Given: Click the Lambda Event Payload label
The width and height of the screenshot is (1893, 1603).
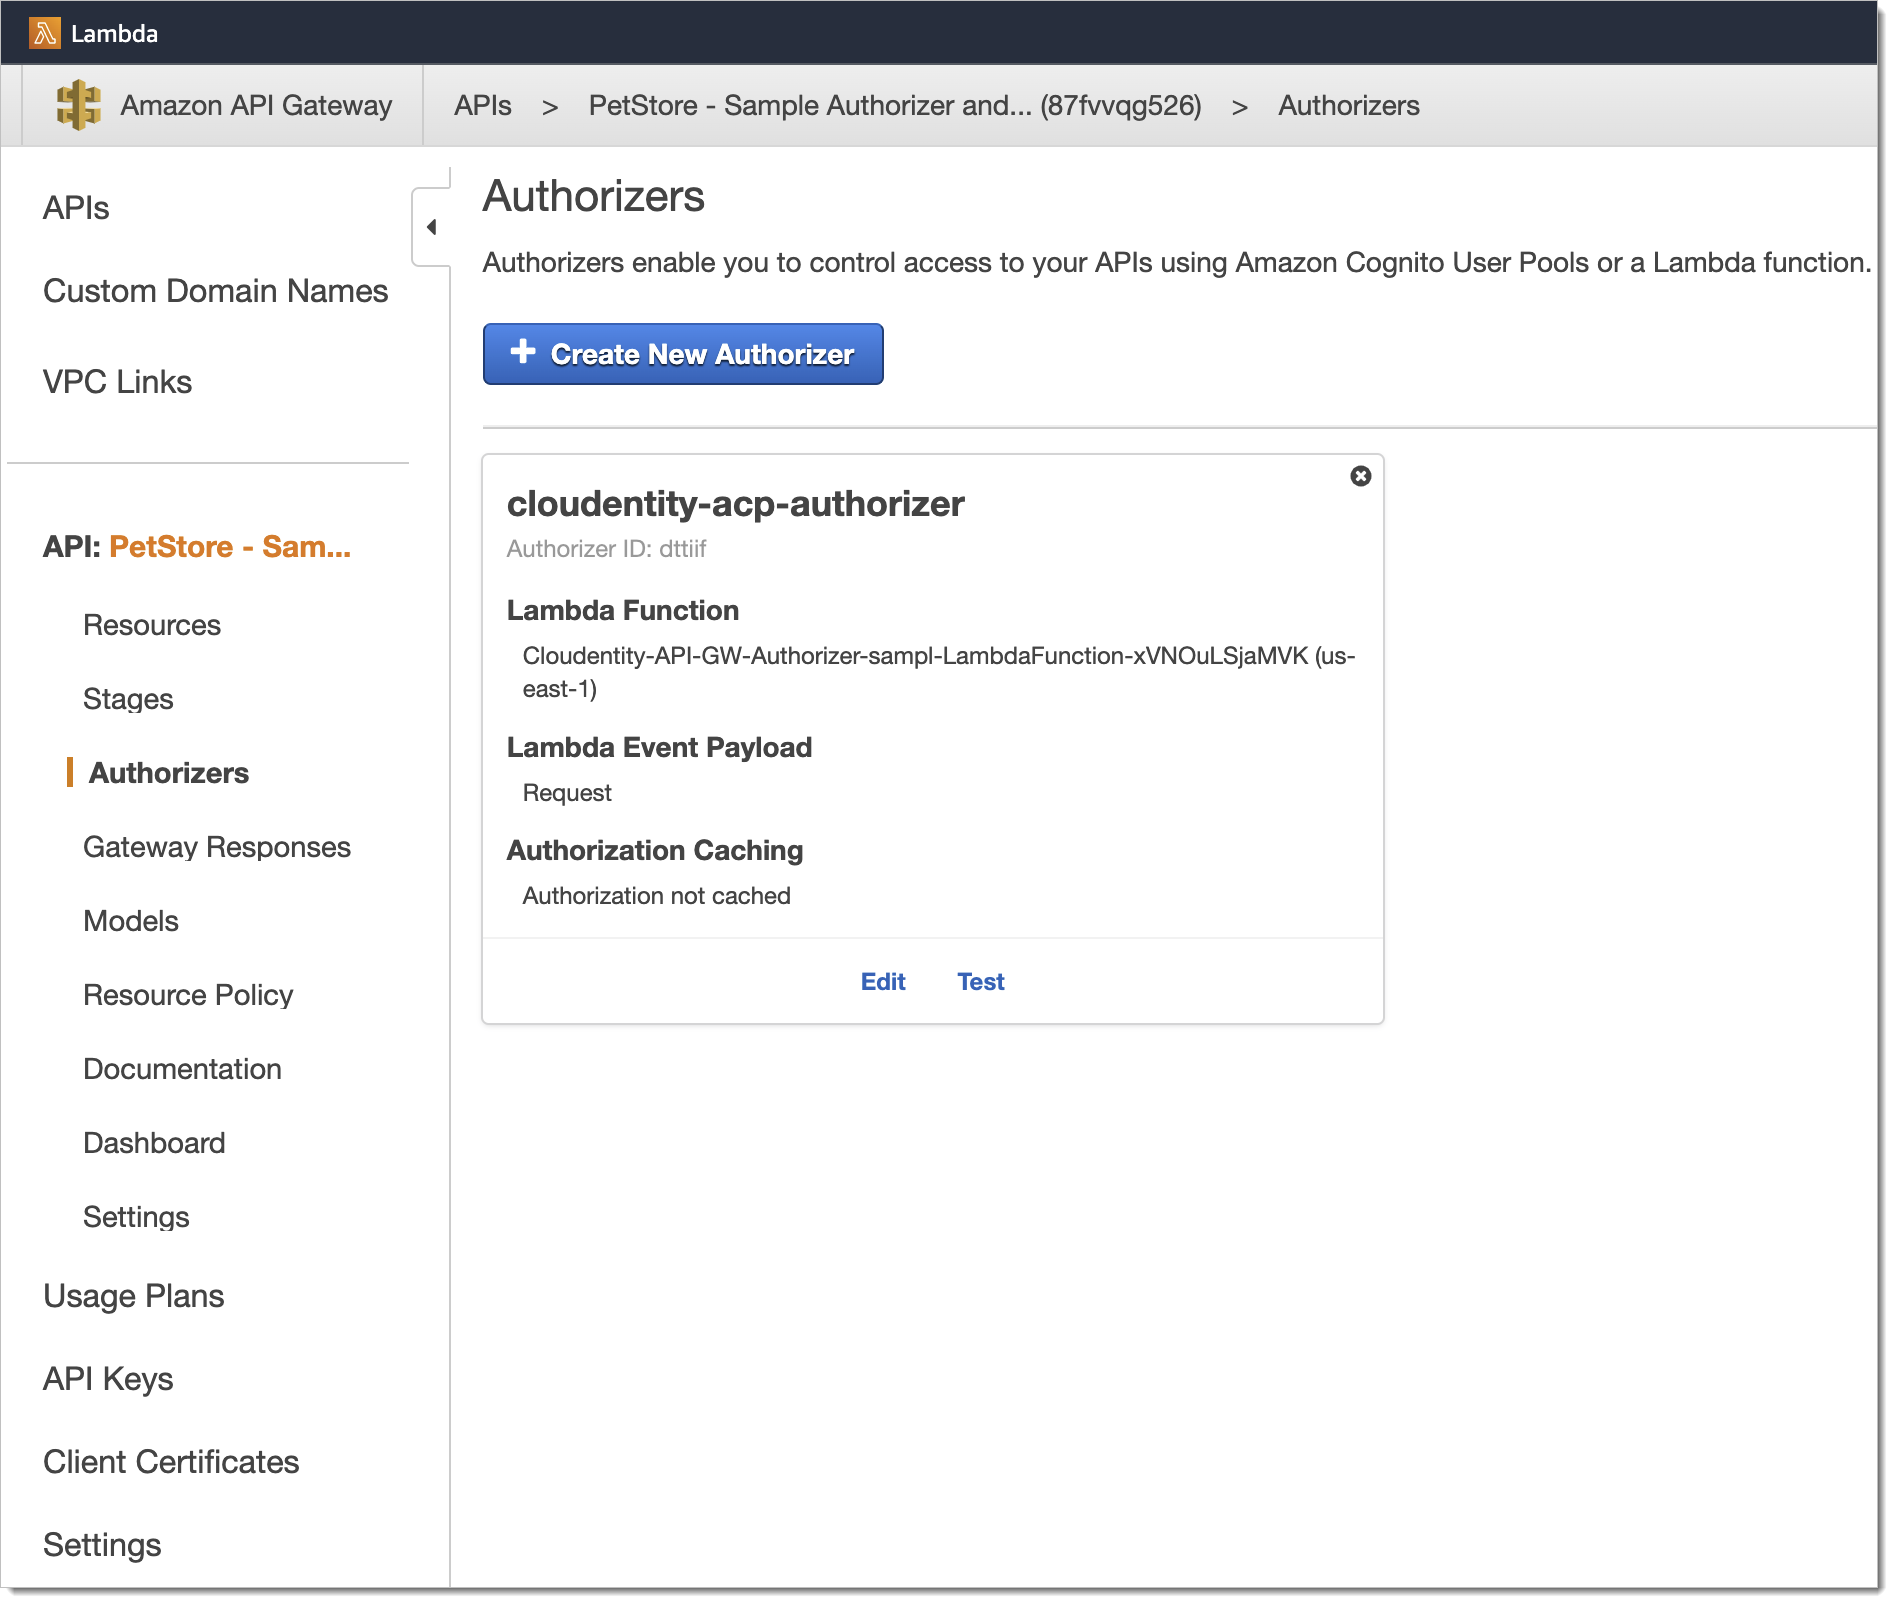Looking at the screenshot, I should tap(659, 748).
